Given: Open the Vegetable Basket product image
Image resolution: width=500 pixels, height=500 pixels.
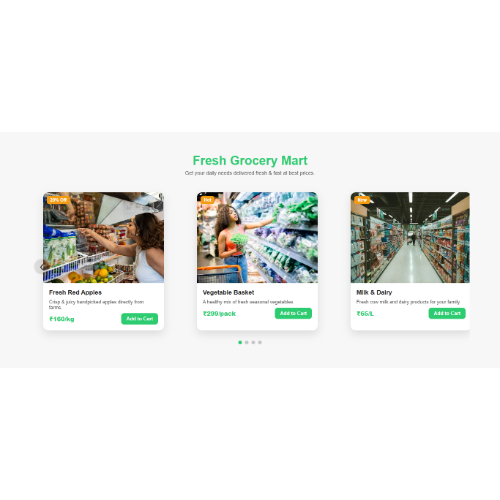Looking at the screenshot, I should tap(257, 237).
